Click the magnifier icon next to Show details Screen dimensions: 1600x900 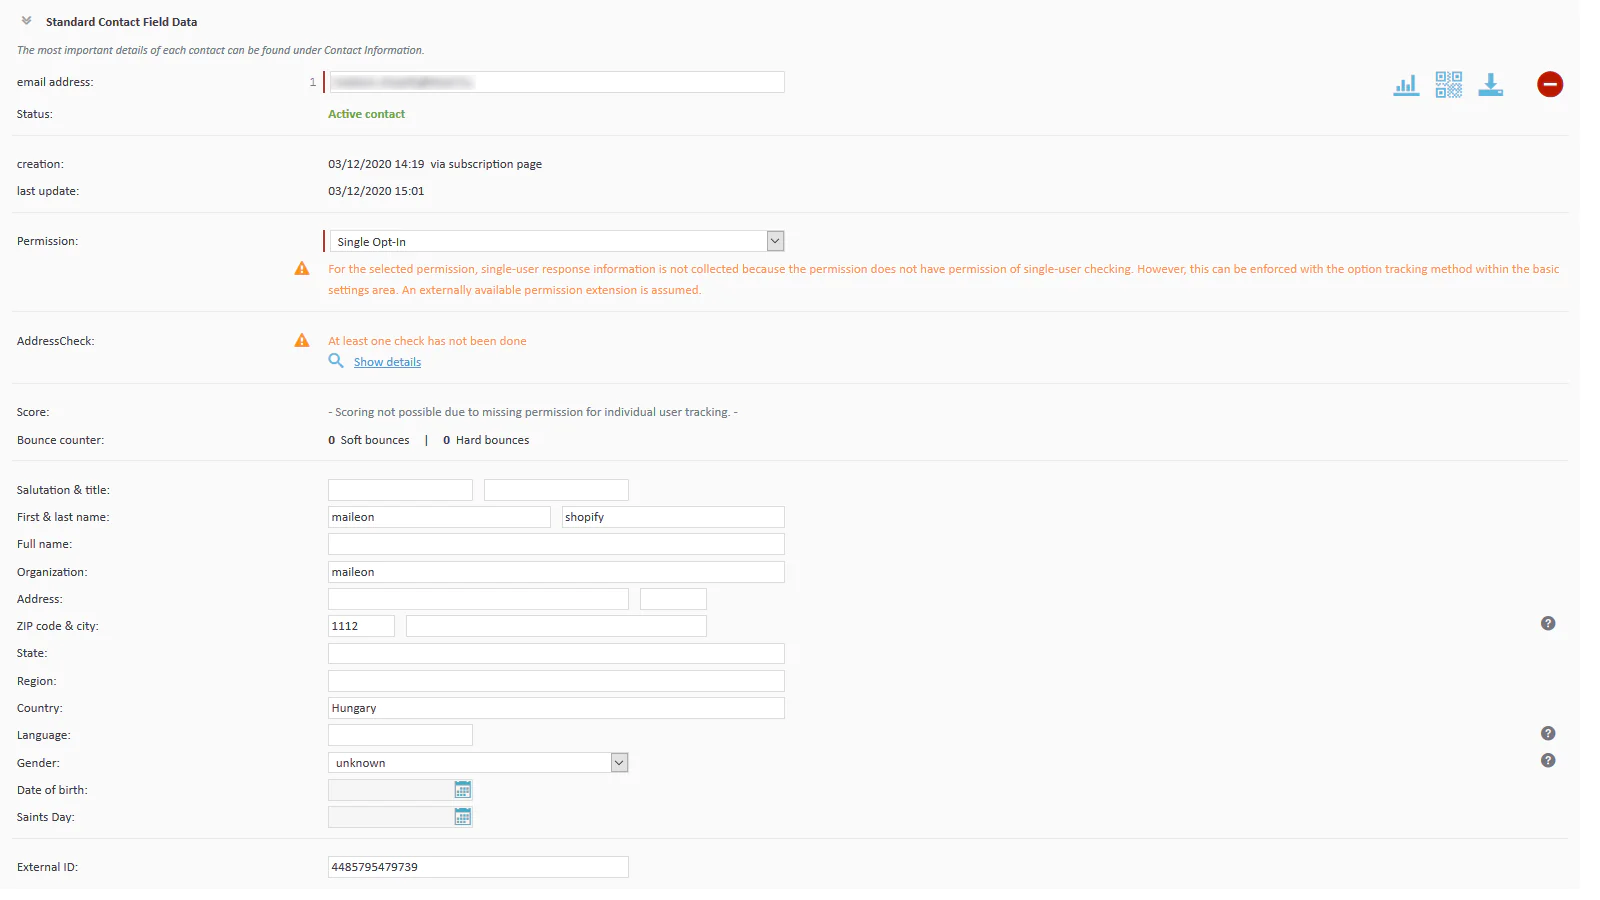336,361
